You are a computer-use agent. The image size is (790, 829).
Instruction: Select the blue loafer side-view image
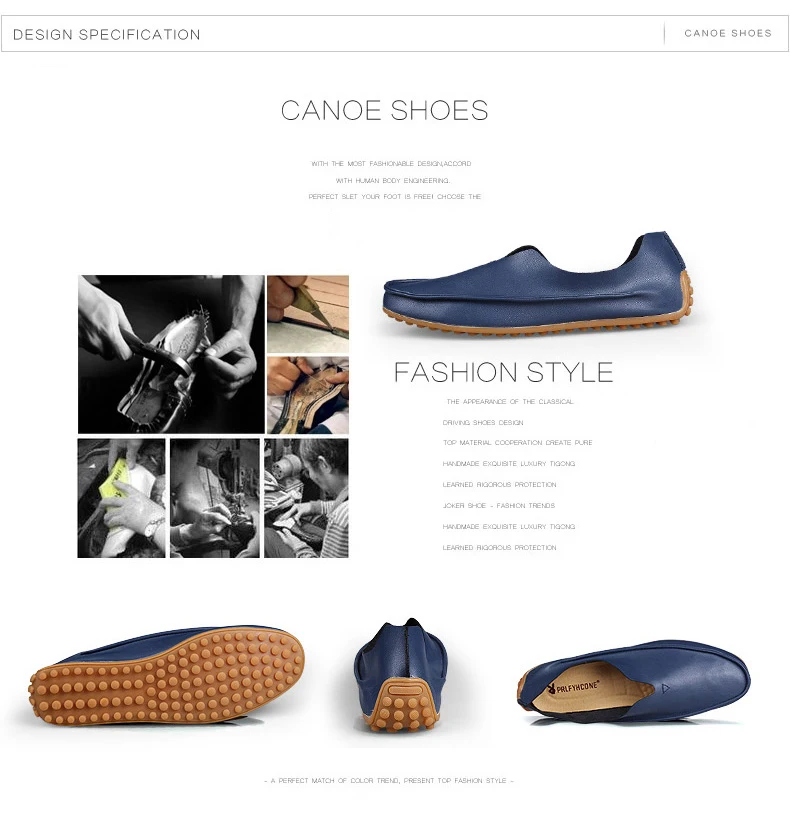tap(537, 283)
